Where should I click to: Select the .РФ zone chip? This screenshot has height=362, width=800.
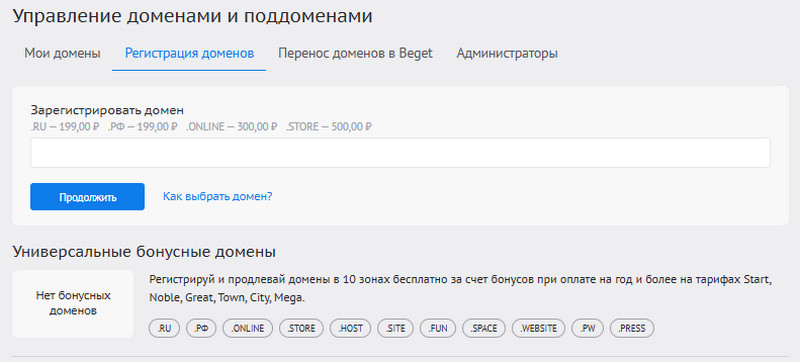point(201,328)
